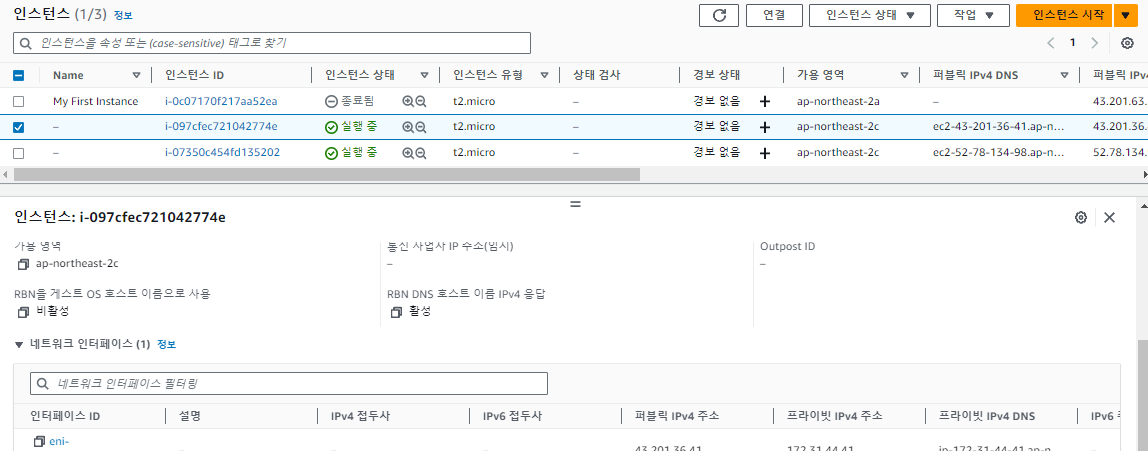Click the 인터페이스 ID column header
This screenshot has height=451, width=1148.
pyautogui.click(x=65, y=417)
